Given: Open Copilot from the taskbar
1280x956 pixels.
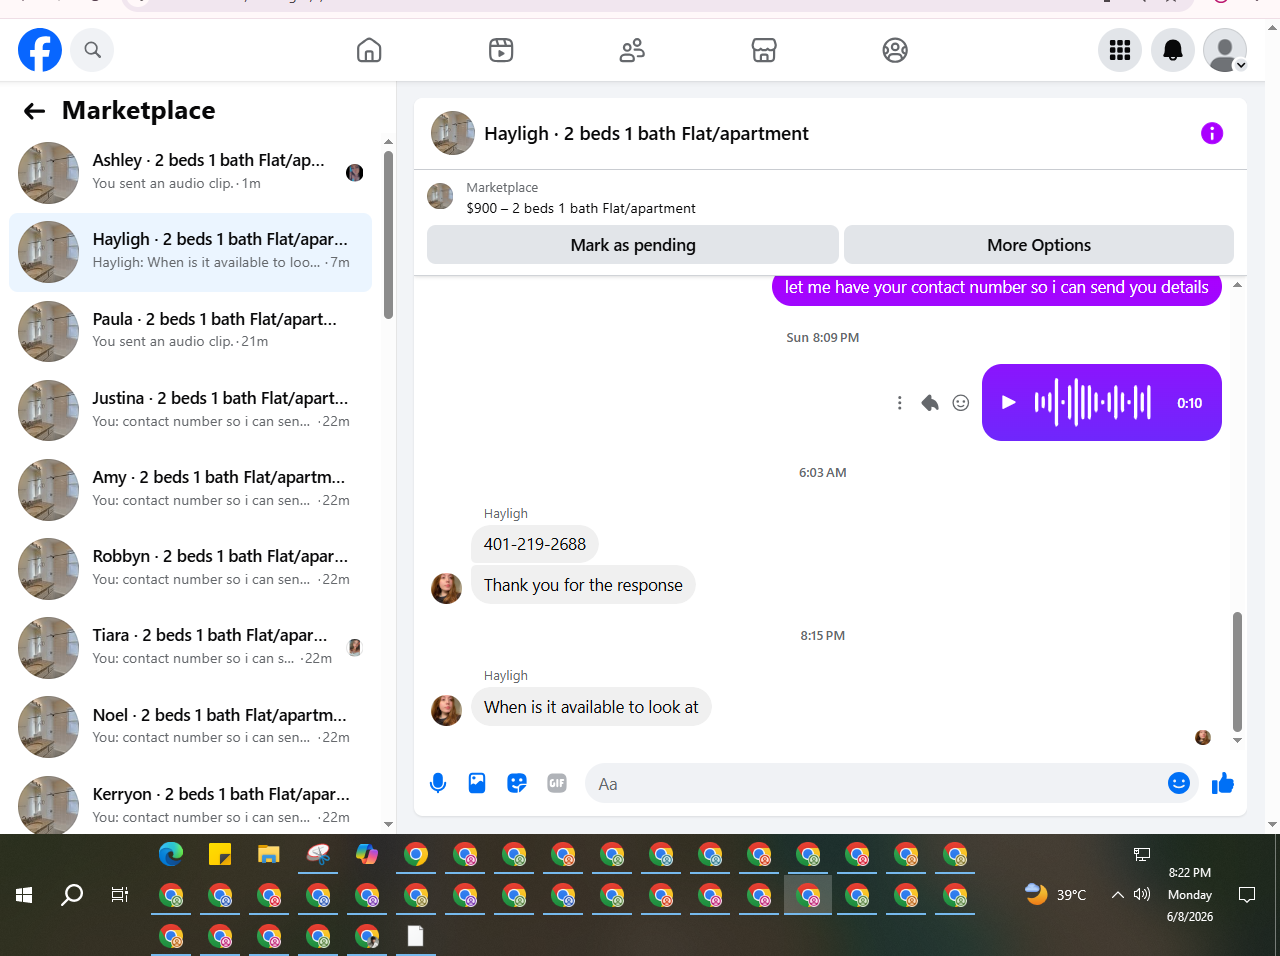Looking at the screenshot, I should point(367,855).
